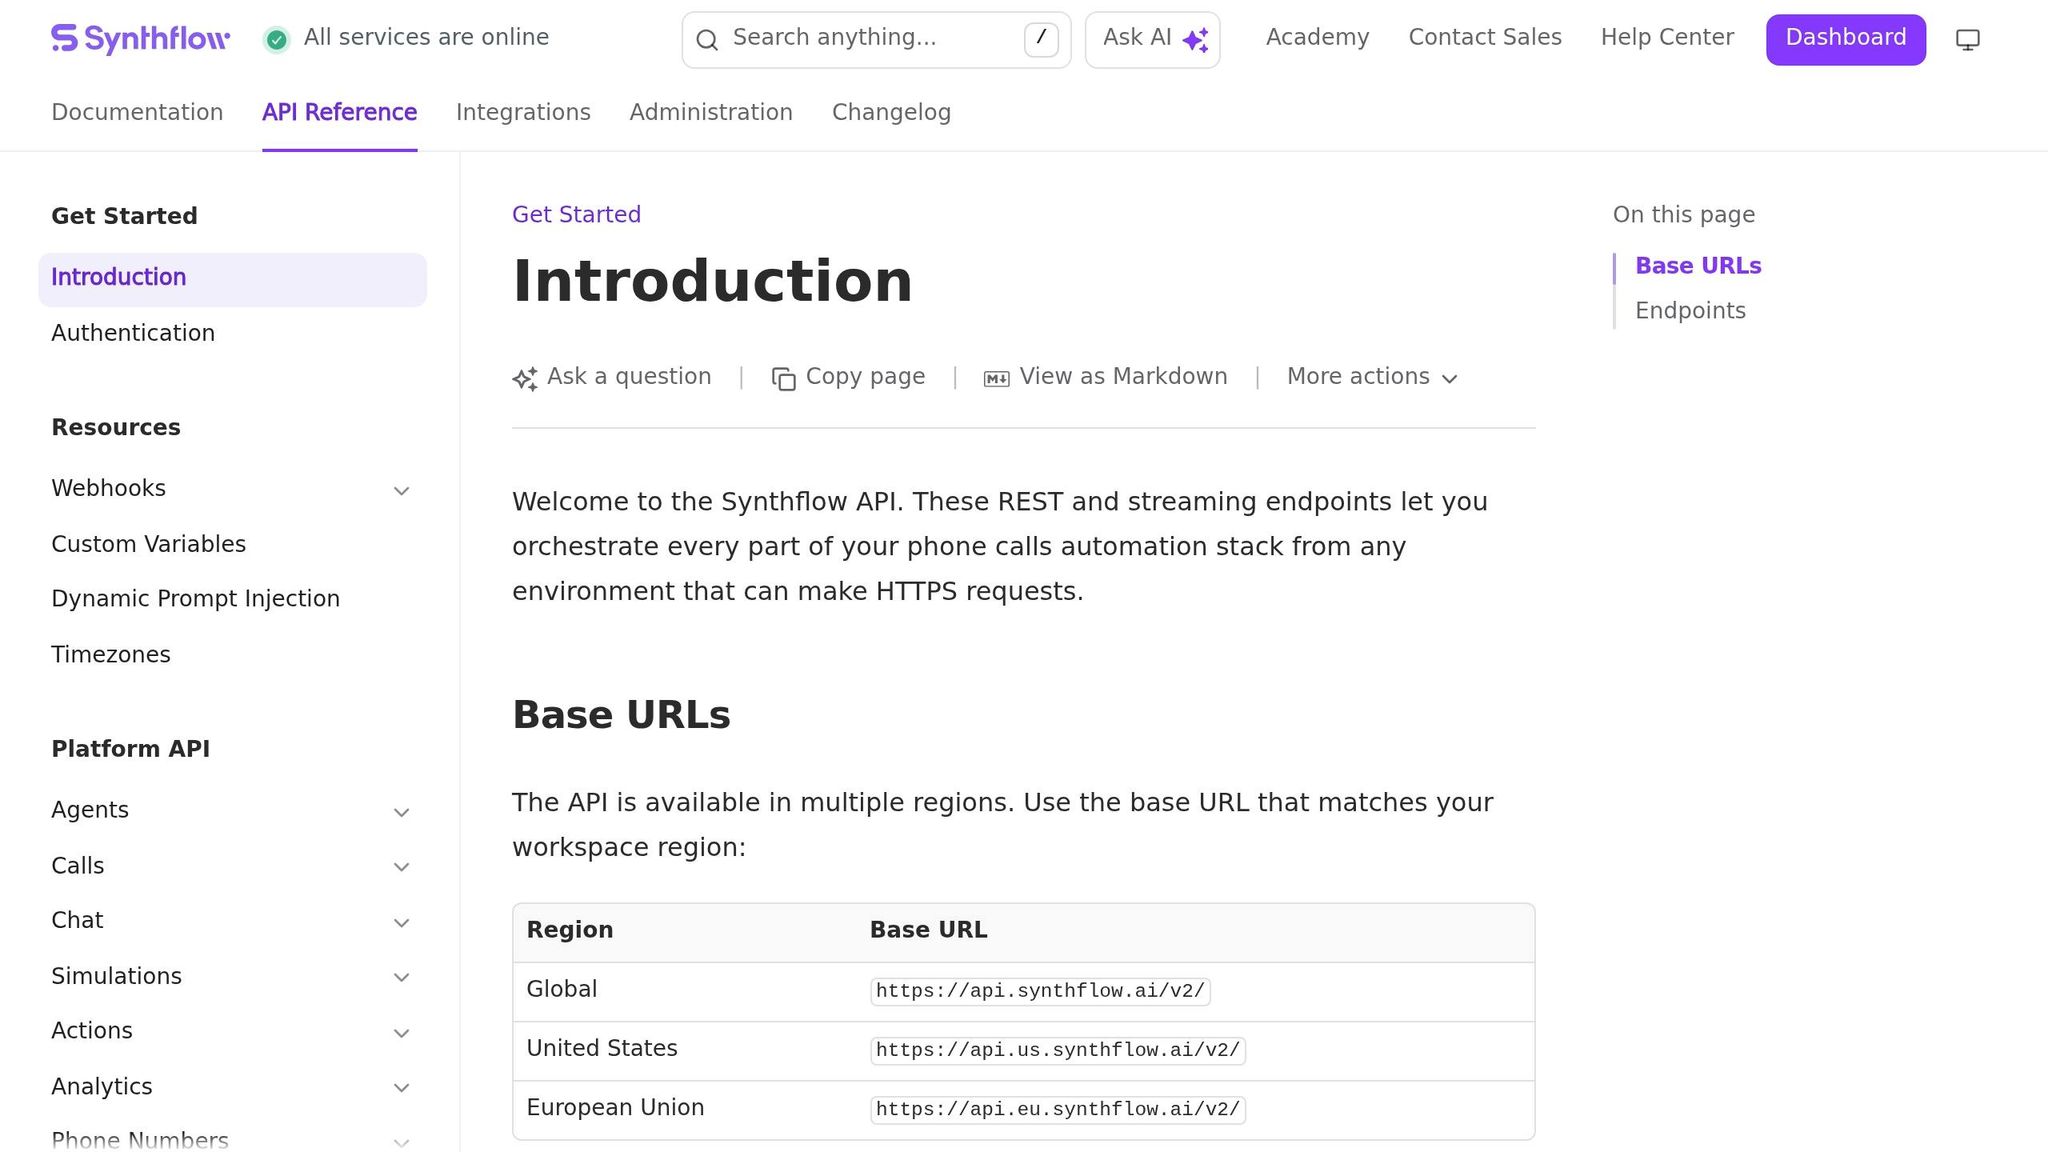Click the Get Started breadcrumb

pos(576,214)
